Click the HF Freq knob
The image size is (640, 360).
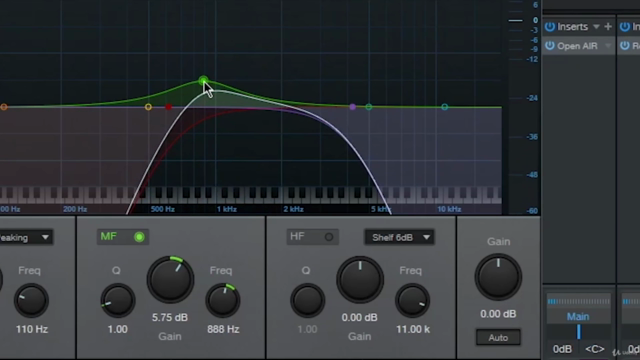point(412,301)
